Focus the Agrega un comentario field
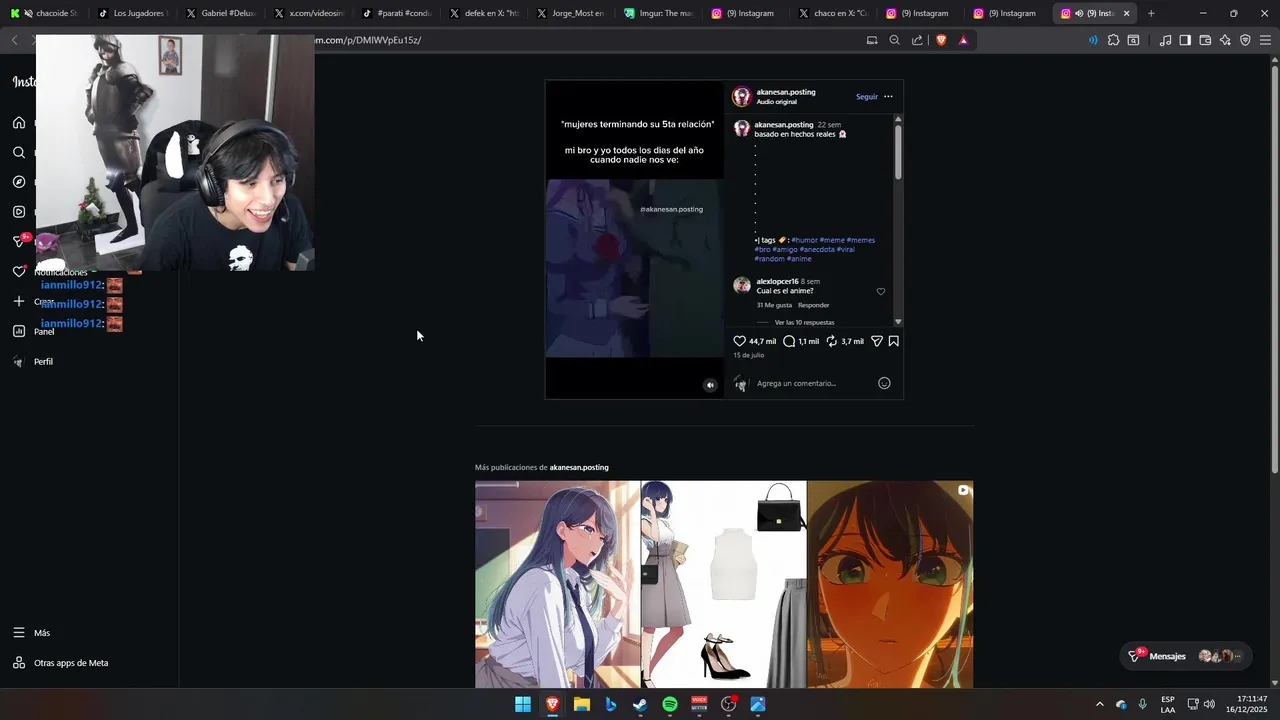Viewport: 1280px width, 720px height. tap(796, 383)
